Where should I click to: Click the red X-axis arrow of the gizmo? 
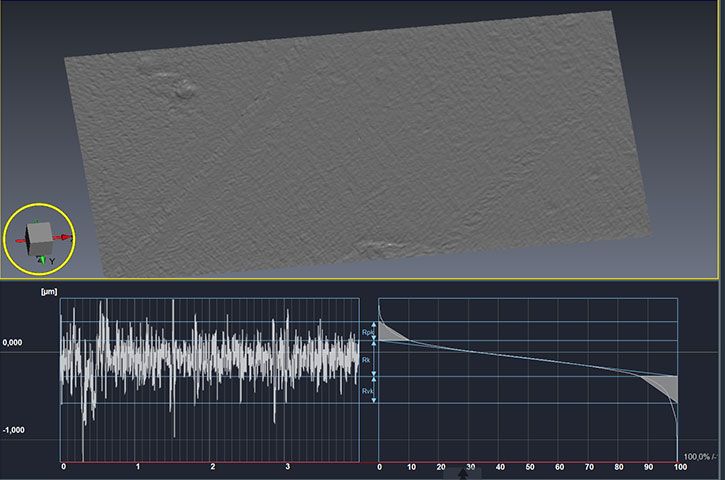[x=65, y=238]
